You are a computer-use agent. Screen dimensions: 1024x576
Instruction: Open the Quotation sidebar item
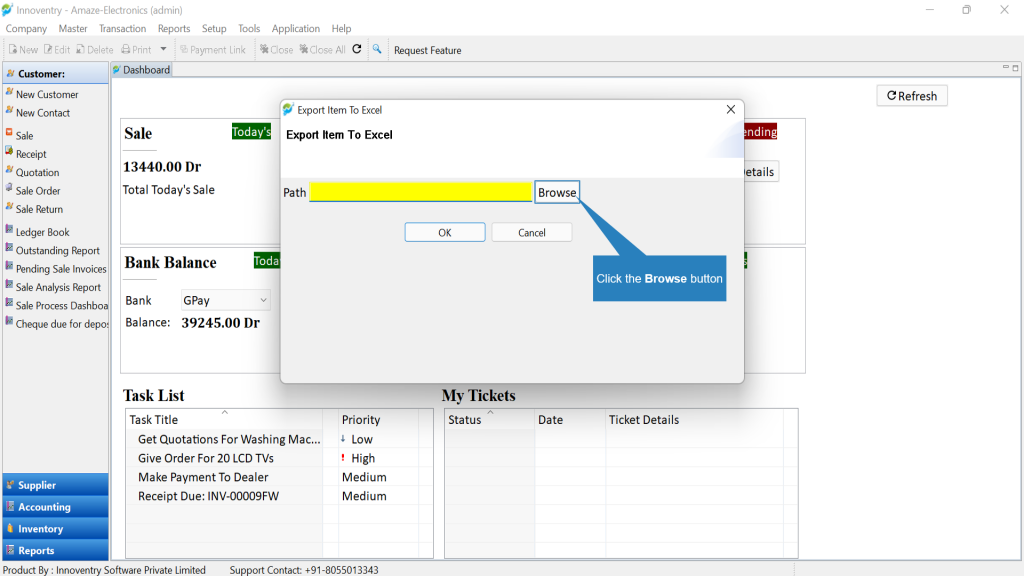click(x=37, y=172)
